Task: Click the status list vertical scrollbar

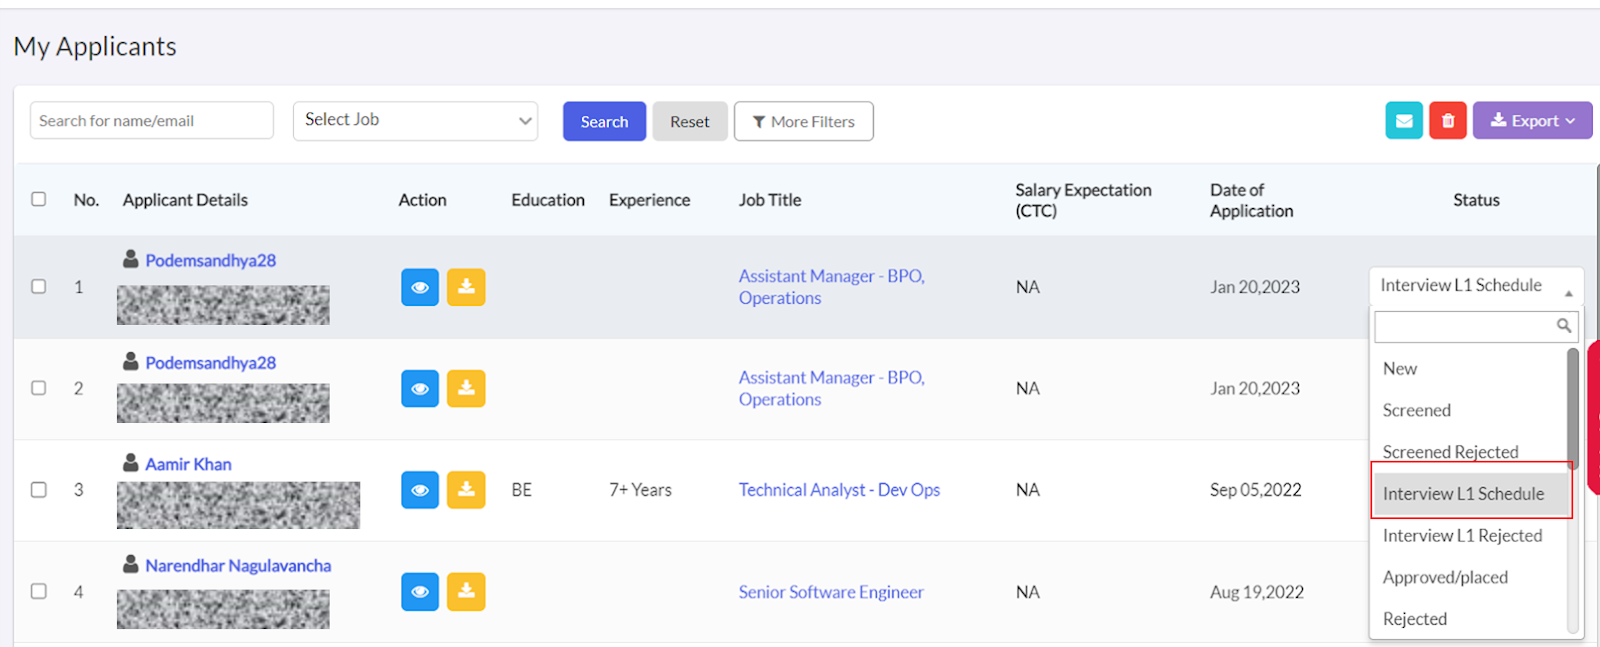Action: pyautogui.click(x=1572, y=410)
